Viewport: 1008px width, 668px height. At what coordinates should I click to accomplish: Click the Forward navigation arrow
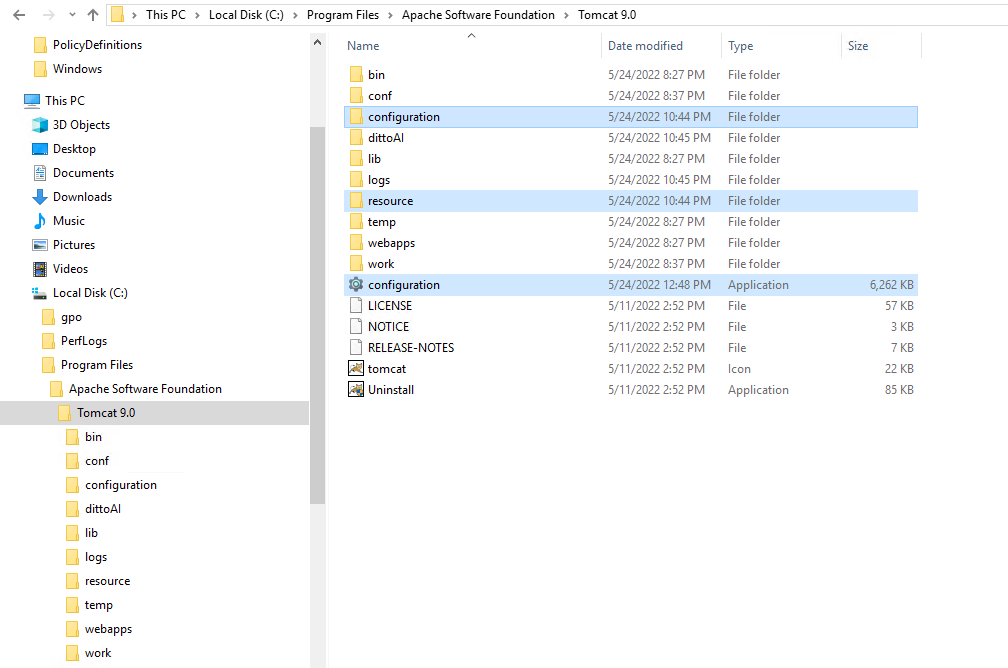[x=48, y=15]
